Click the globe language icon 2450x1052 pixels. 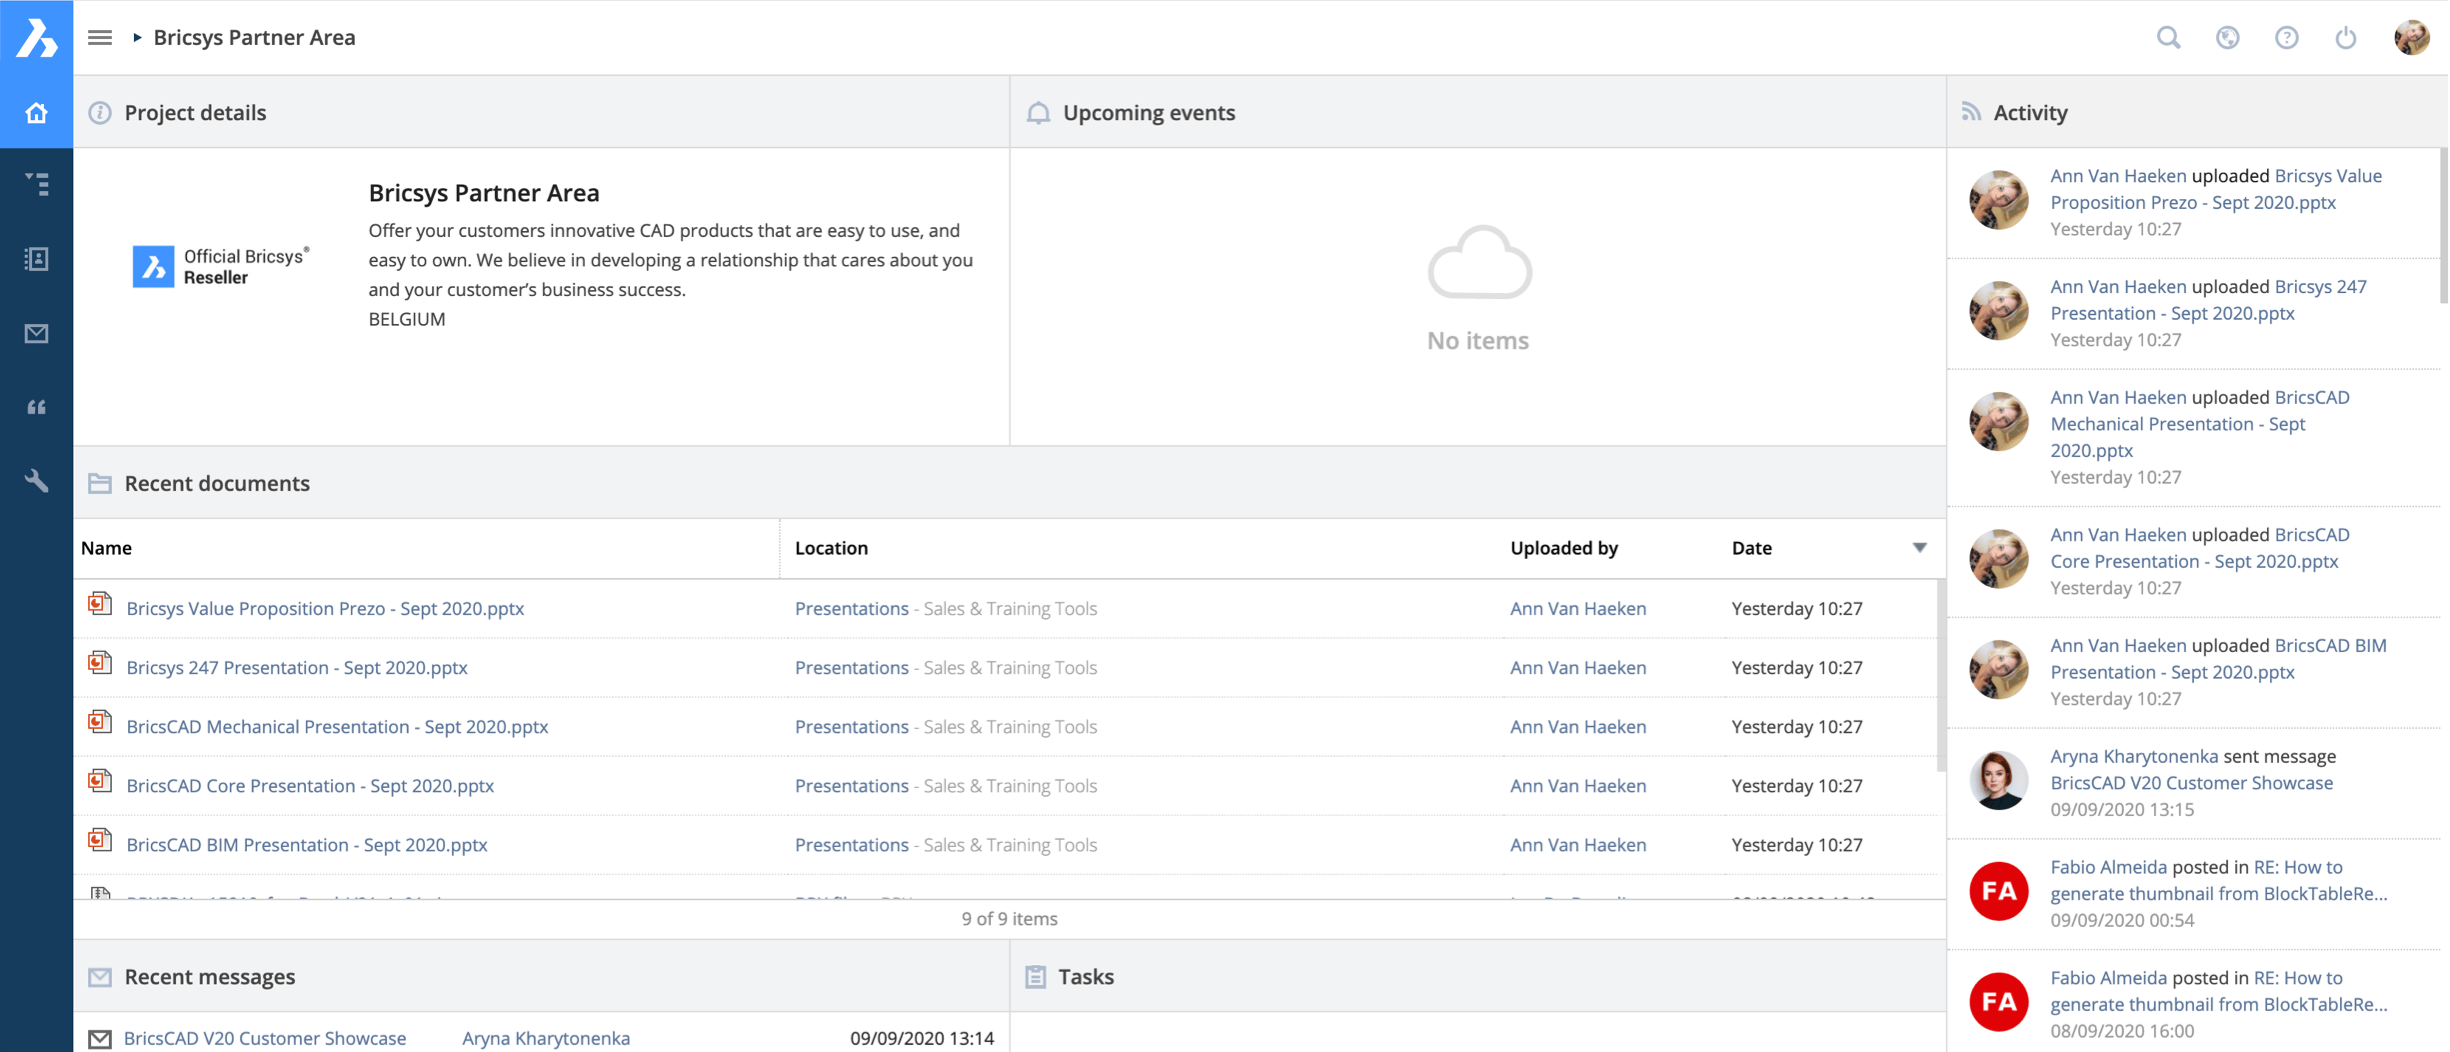click(x=2227, y=38)
